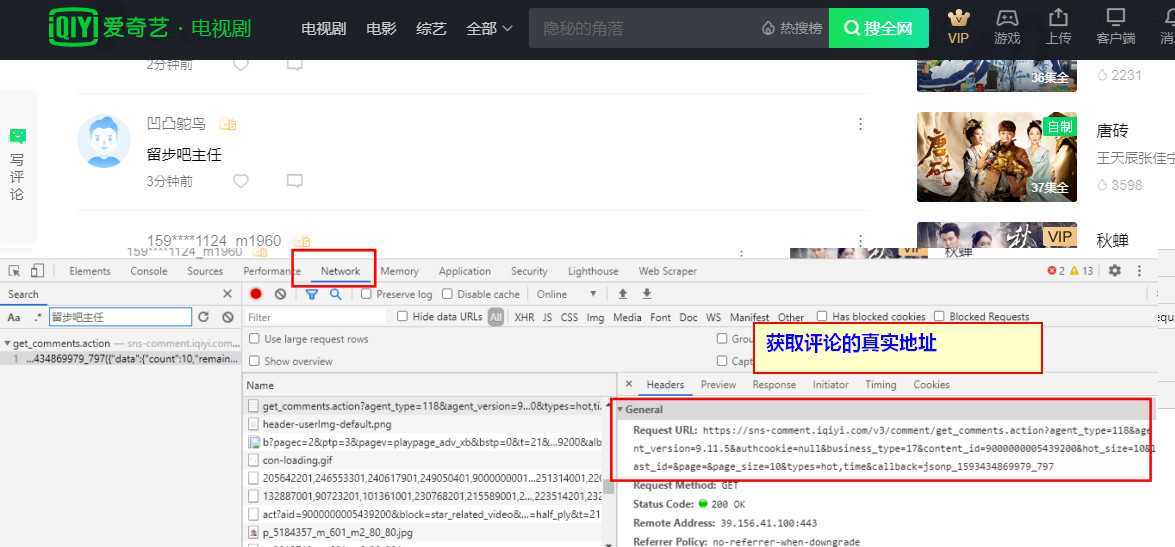
Task: Enable Preserve log checkbox
Action: (366, 294)
